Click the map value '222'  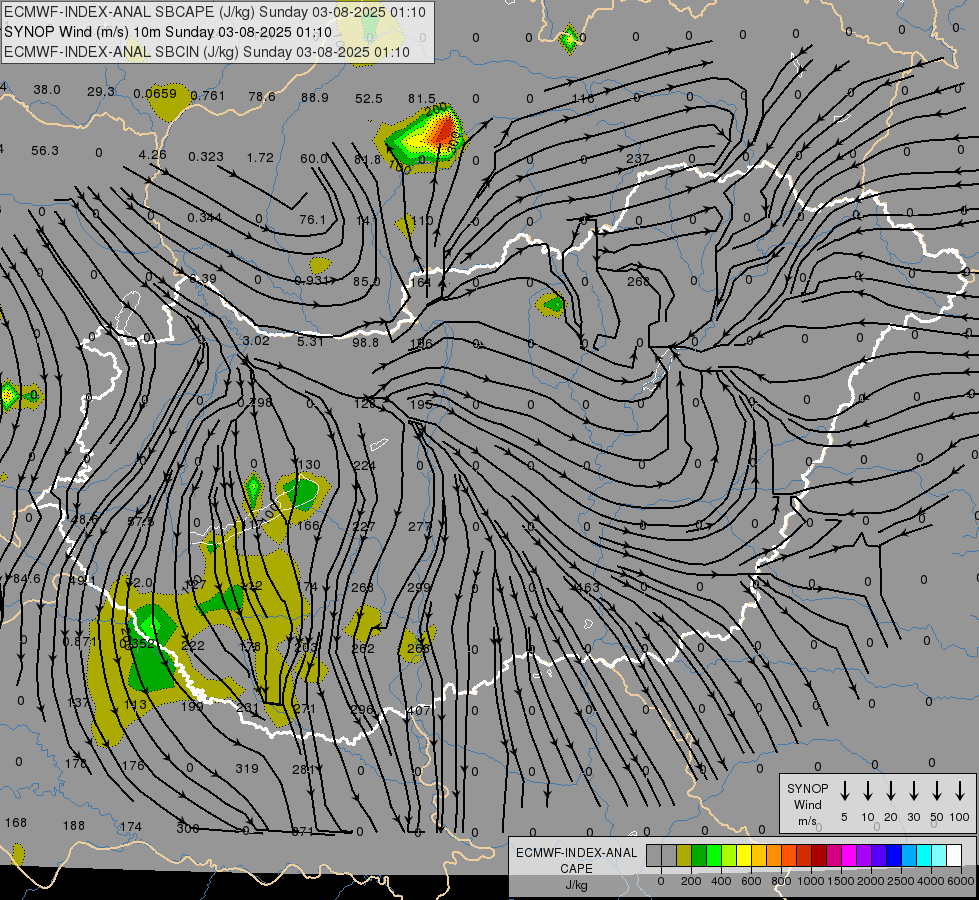click(x=192, y=645)
